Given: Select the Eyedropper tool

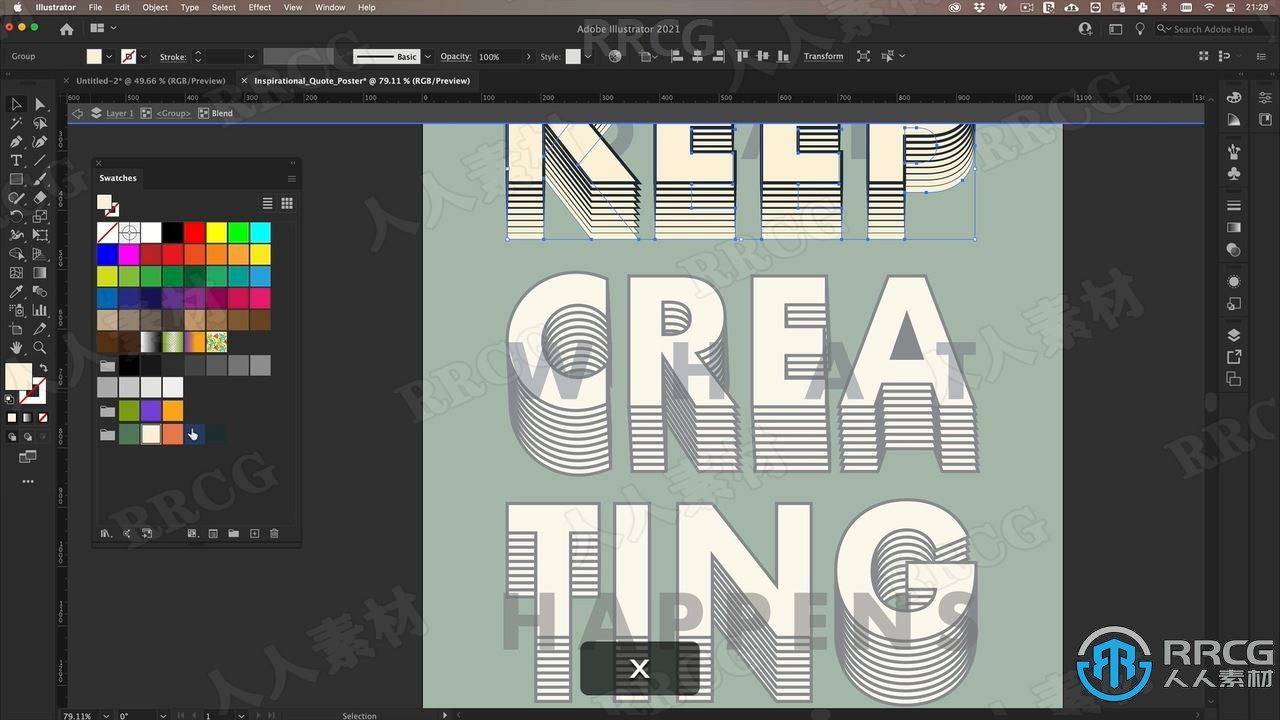Looking at the screenshot, I should click(x=16, y=291).
